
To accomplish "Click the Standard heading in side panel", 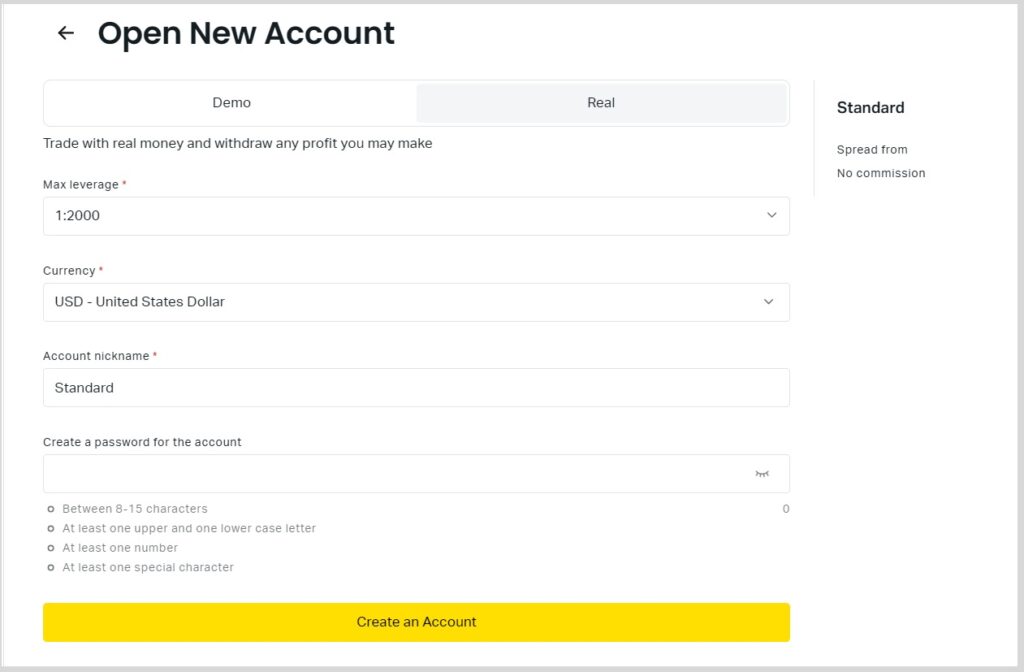I will pyautogui.click(x=870, y=108).
